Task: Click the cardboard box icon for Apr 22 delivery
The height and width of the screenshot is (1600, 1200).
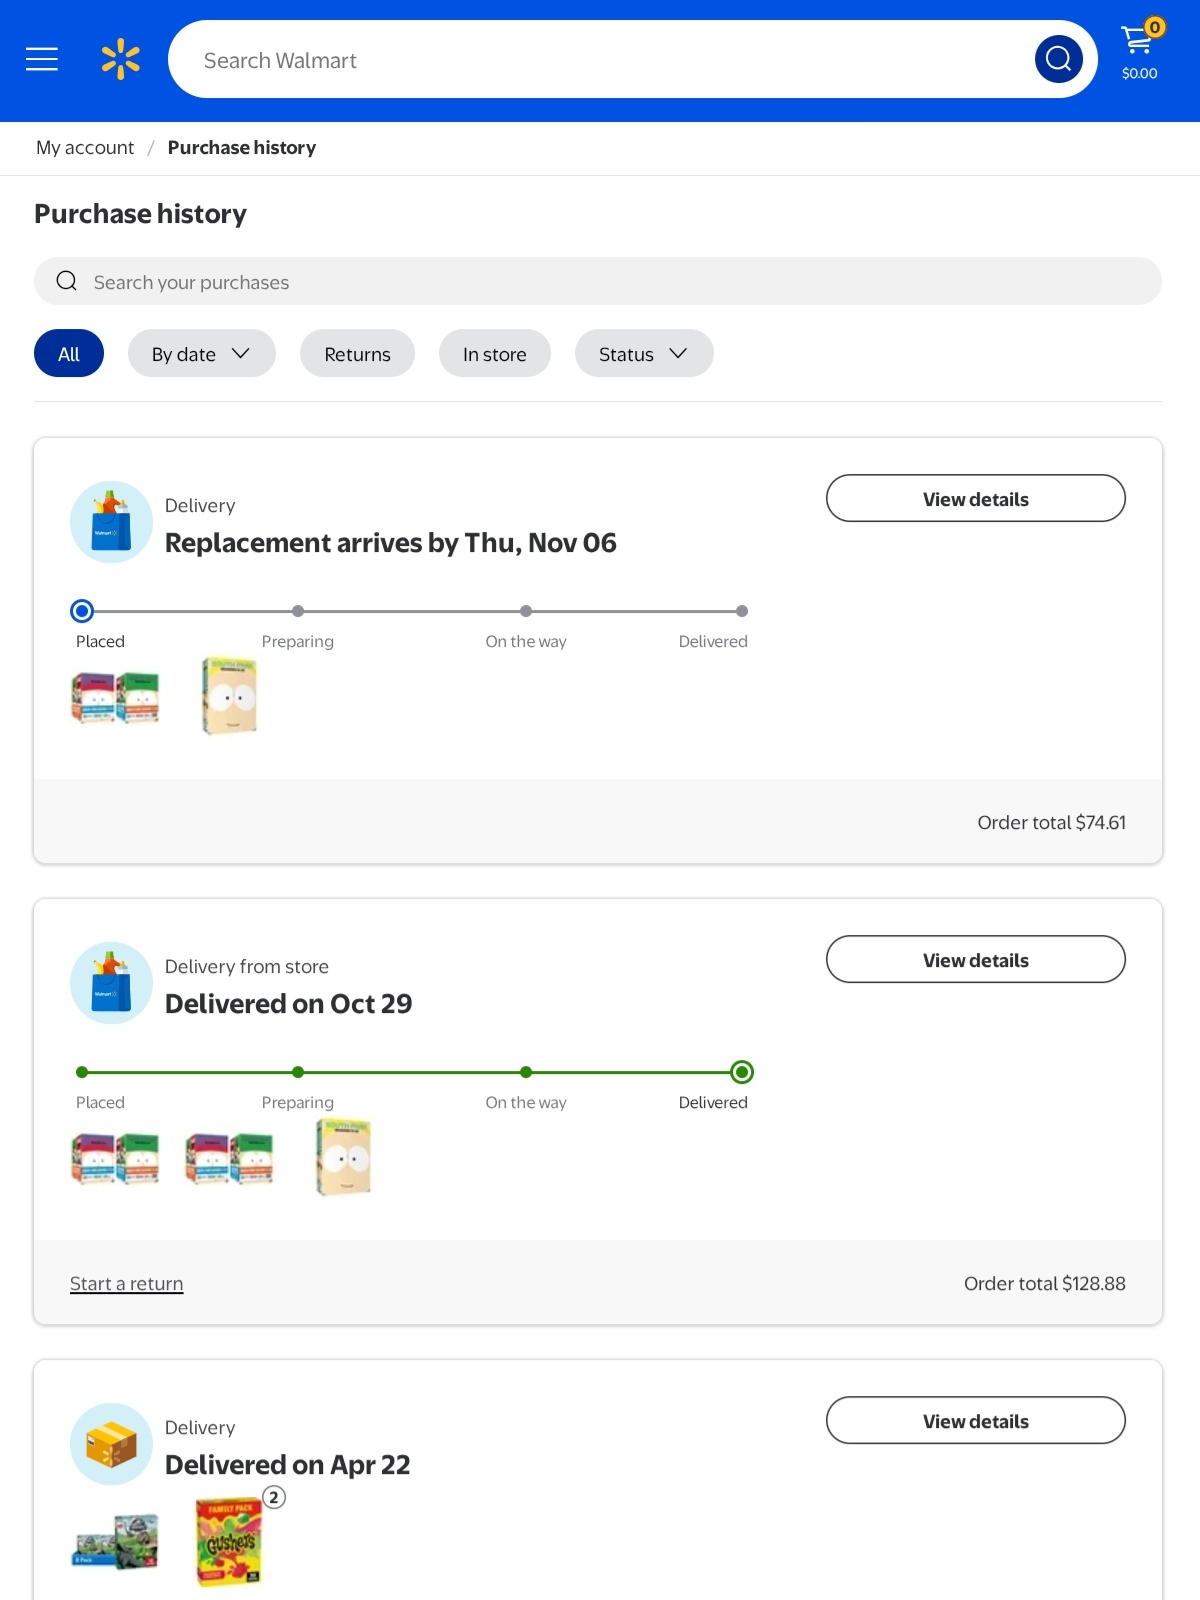Action: (111, 1444)
